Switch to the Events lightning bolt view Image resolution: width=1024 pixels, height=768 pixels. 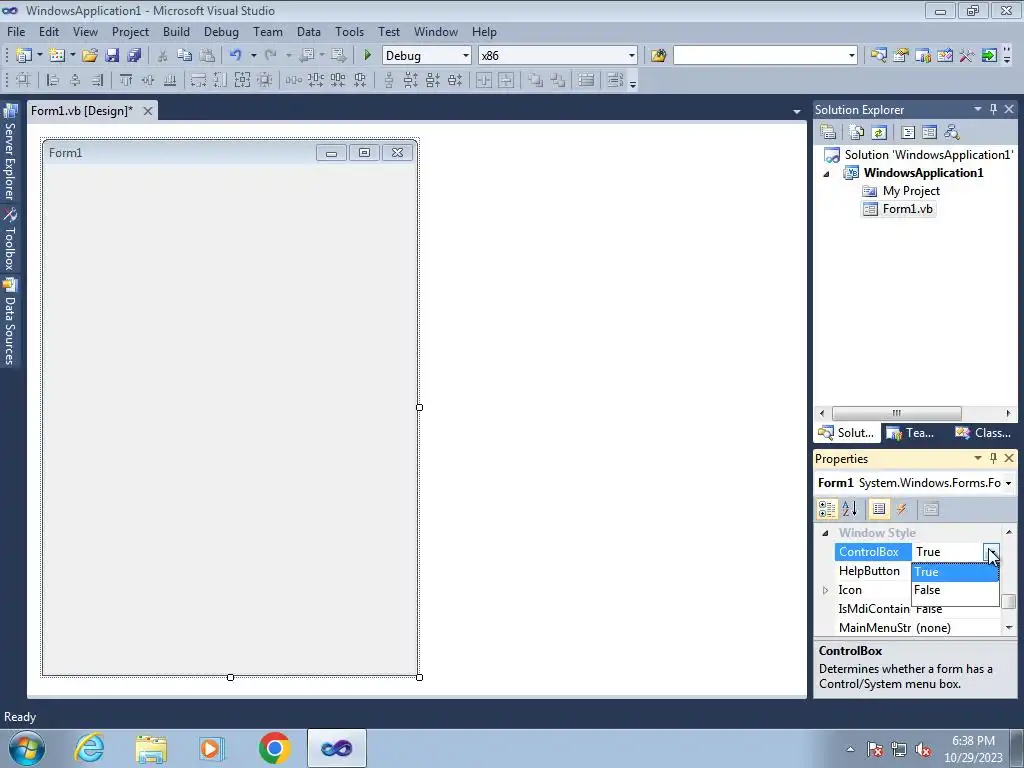[x=901, y=509]
